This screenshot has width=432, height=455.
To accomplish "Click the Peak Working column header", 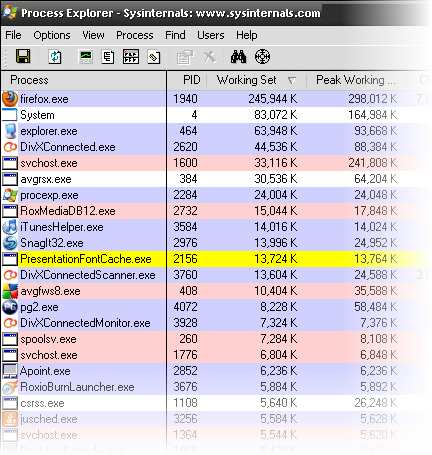I will pyautogui.click(x=356, y=80).
